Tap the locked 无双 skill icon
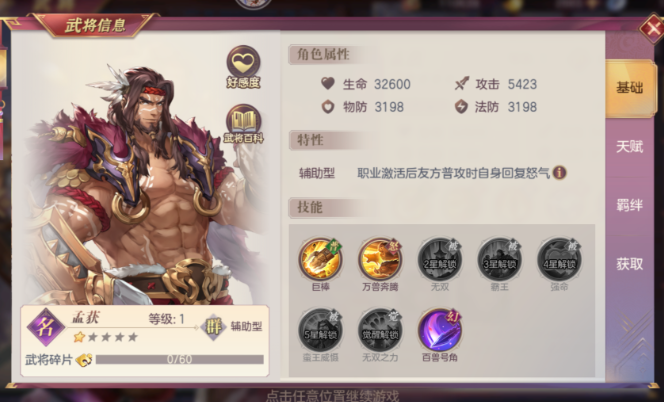664x402 pixels. tap(440, 259)
